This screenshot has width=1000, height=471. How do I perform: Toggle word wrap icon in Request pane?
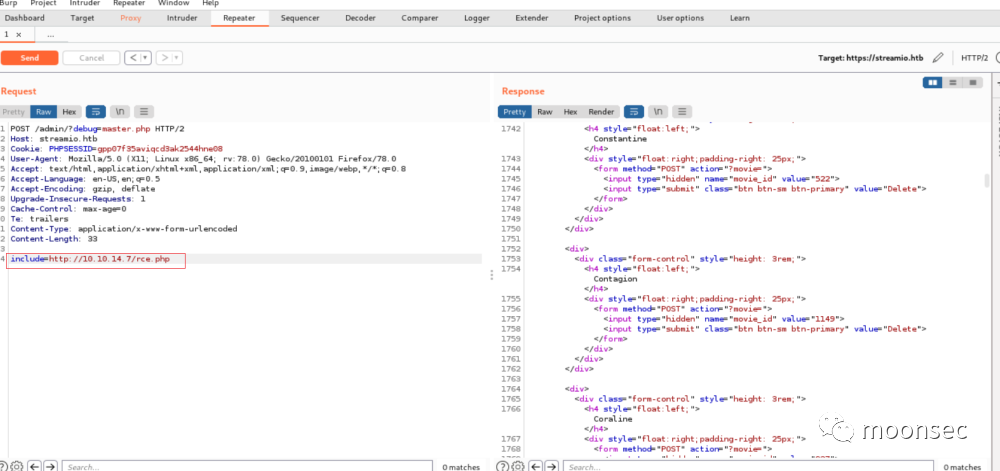pos(96,112)
